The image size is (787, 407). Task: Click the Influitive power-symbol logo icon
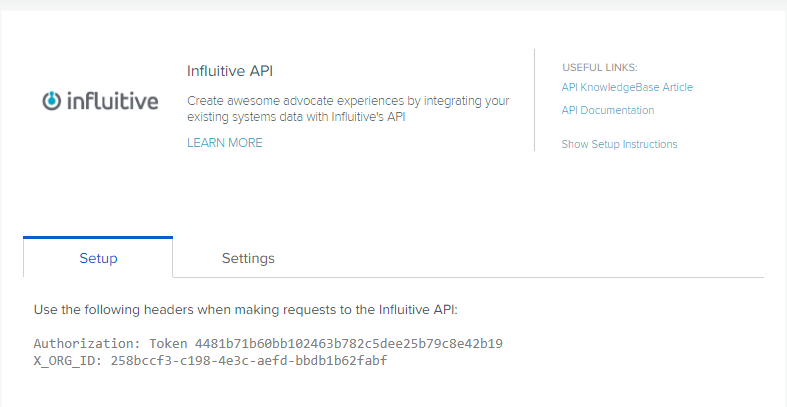click(51, 100)
